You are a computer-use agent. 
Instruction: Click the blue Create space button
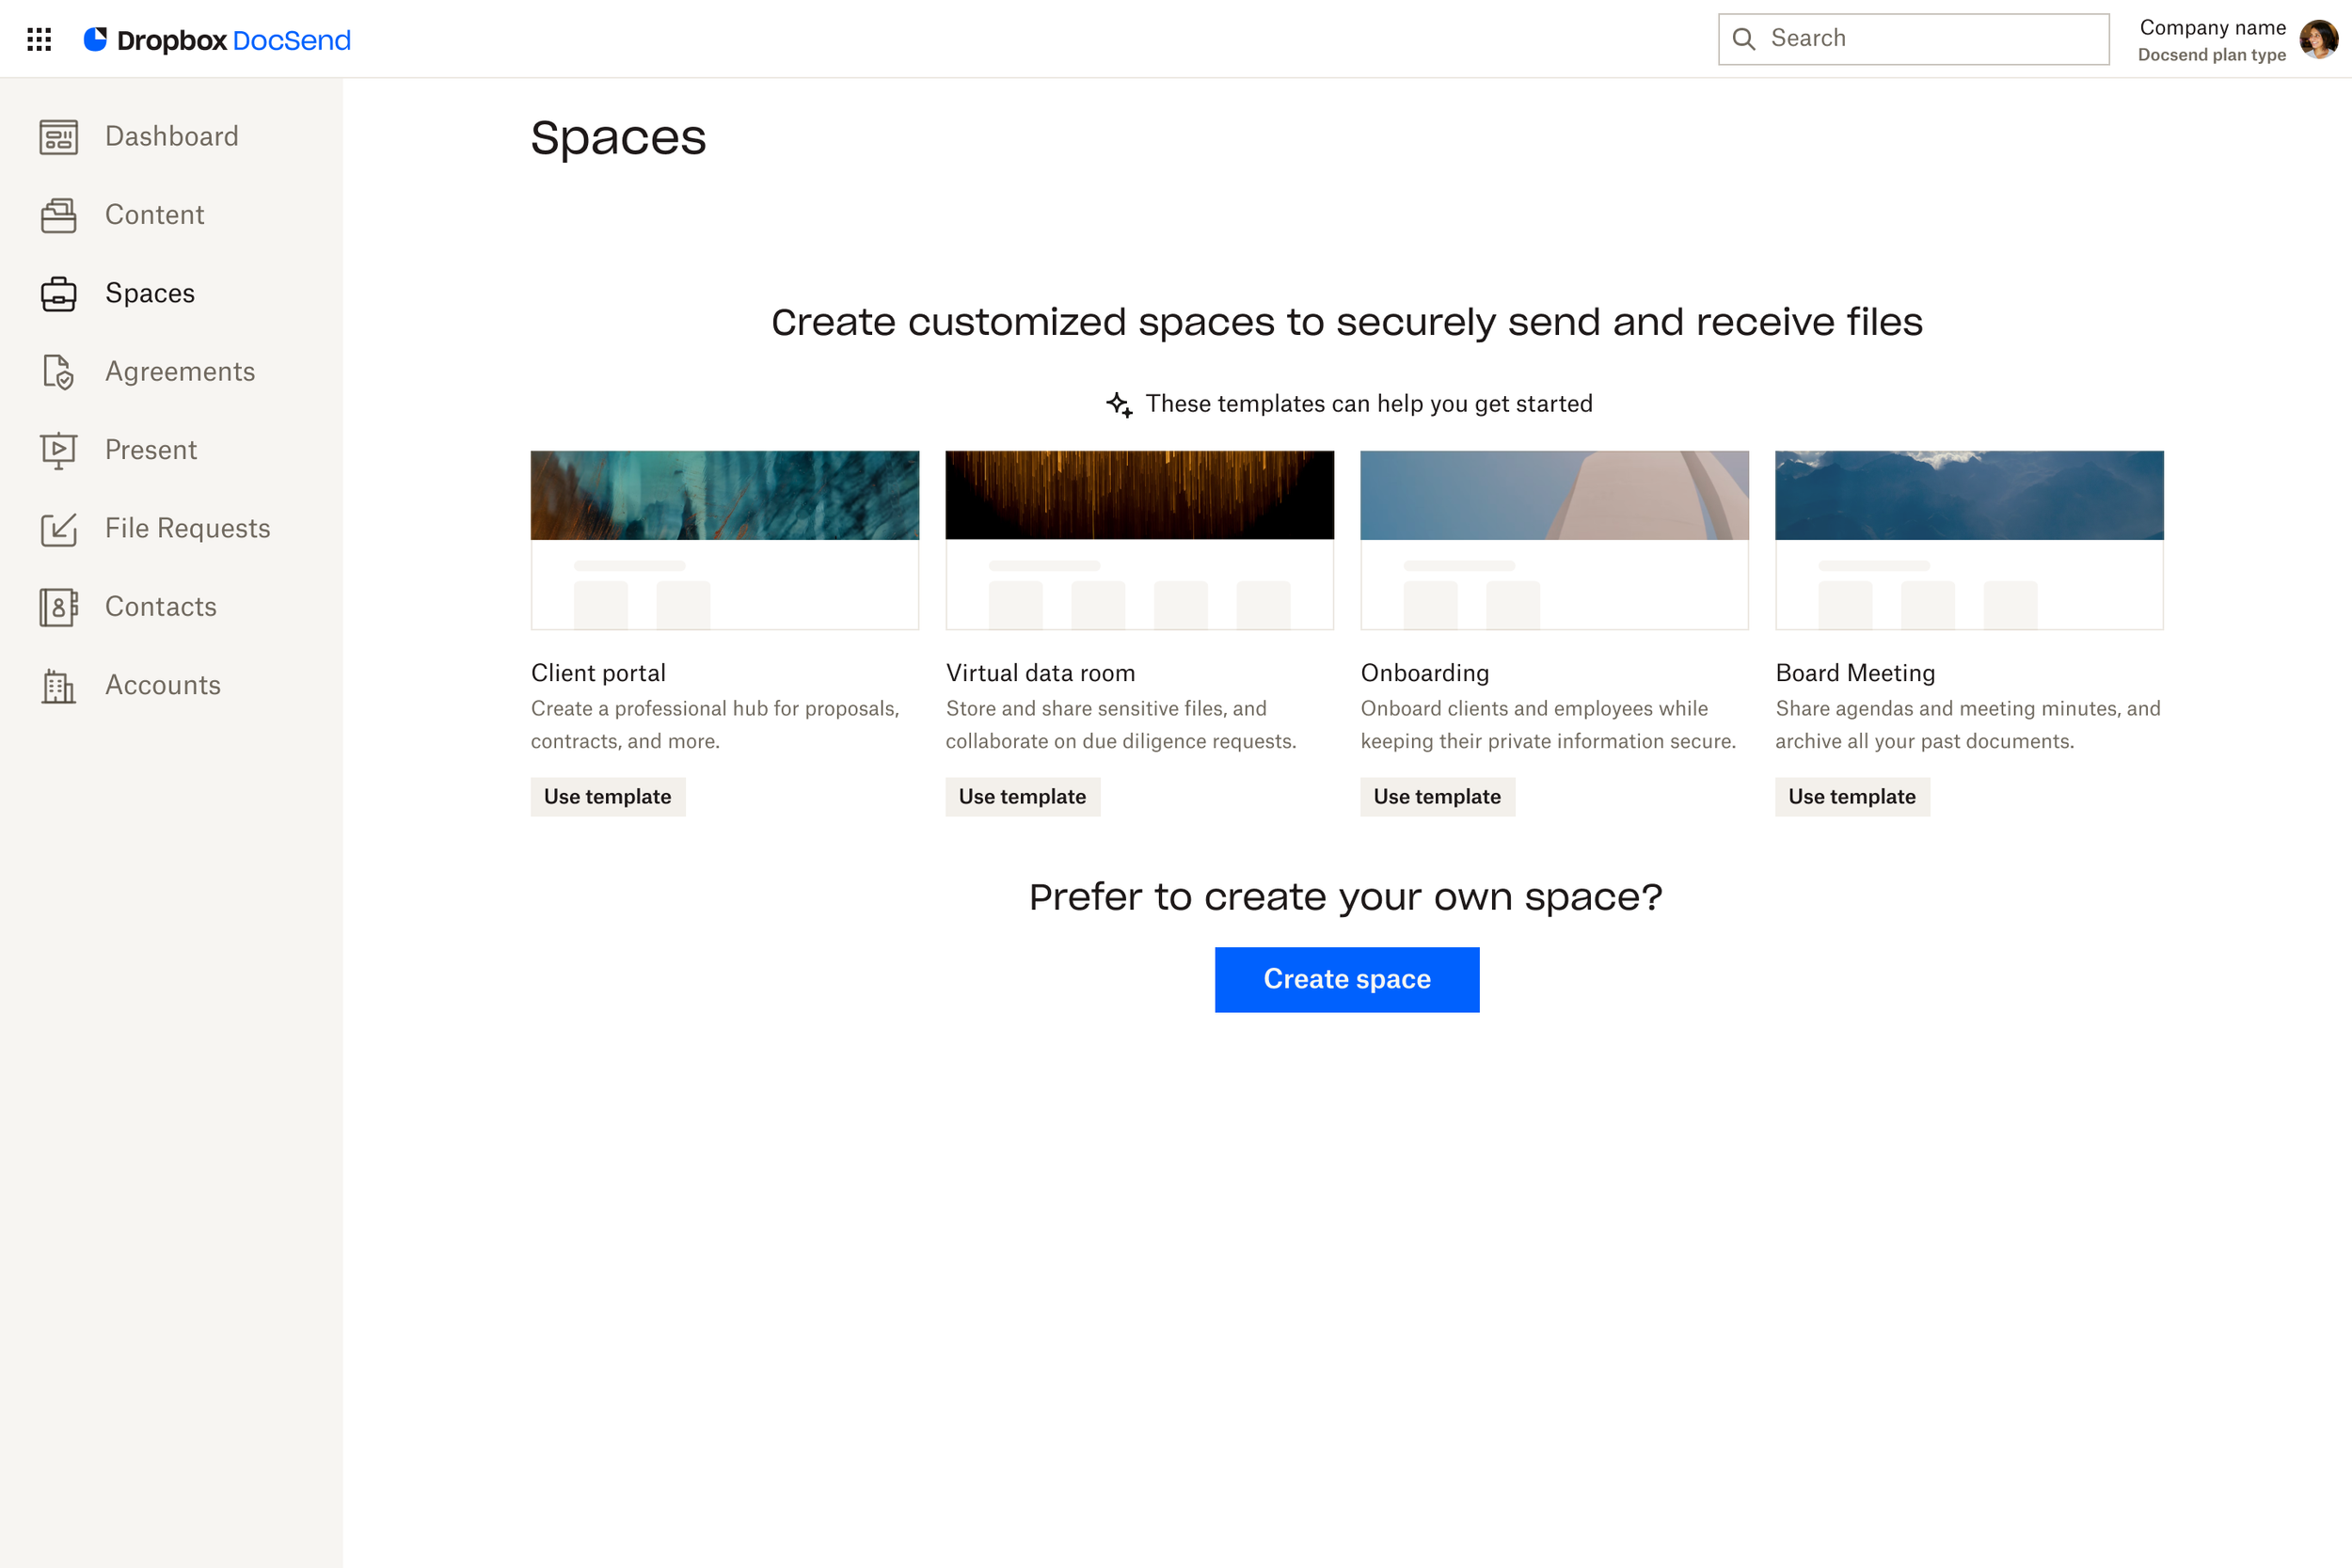click(1346, 979)
